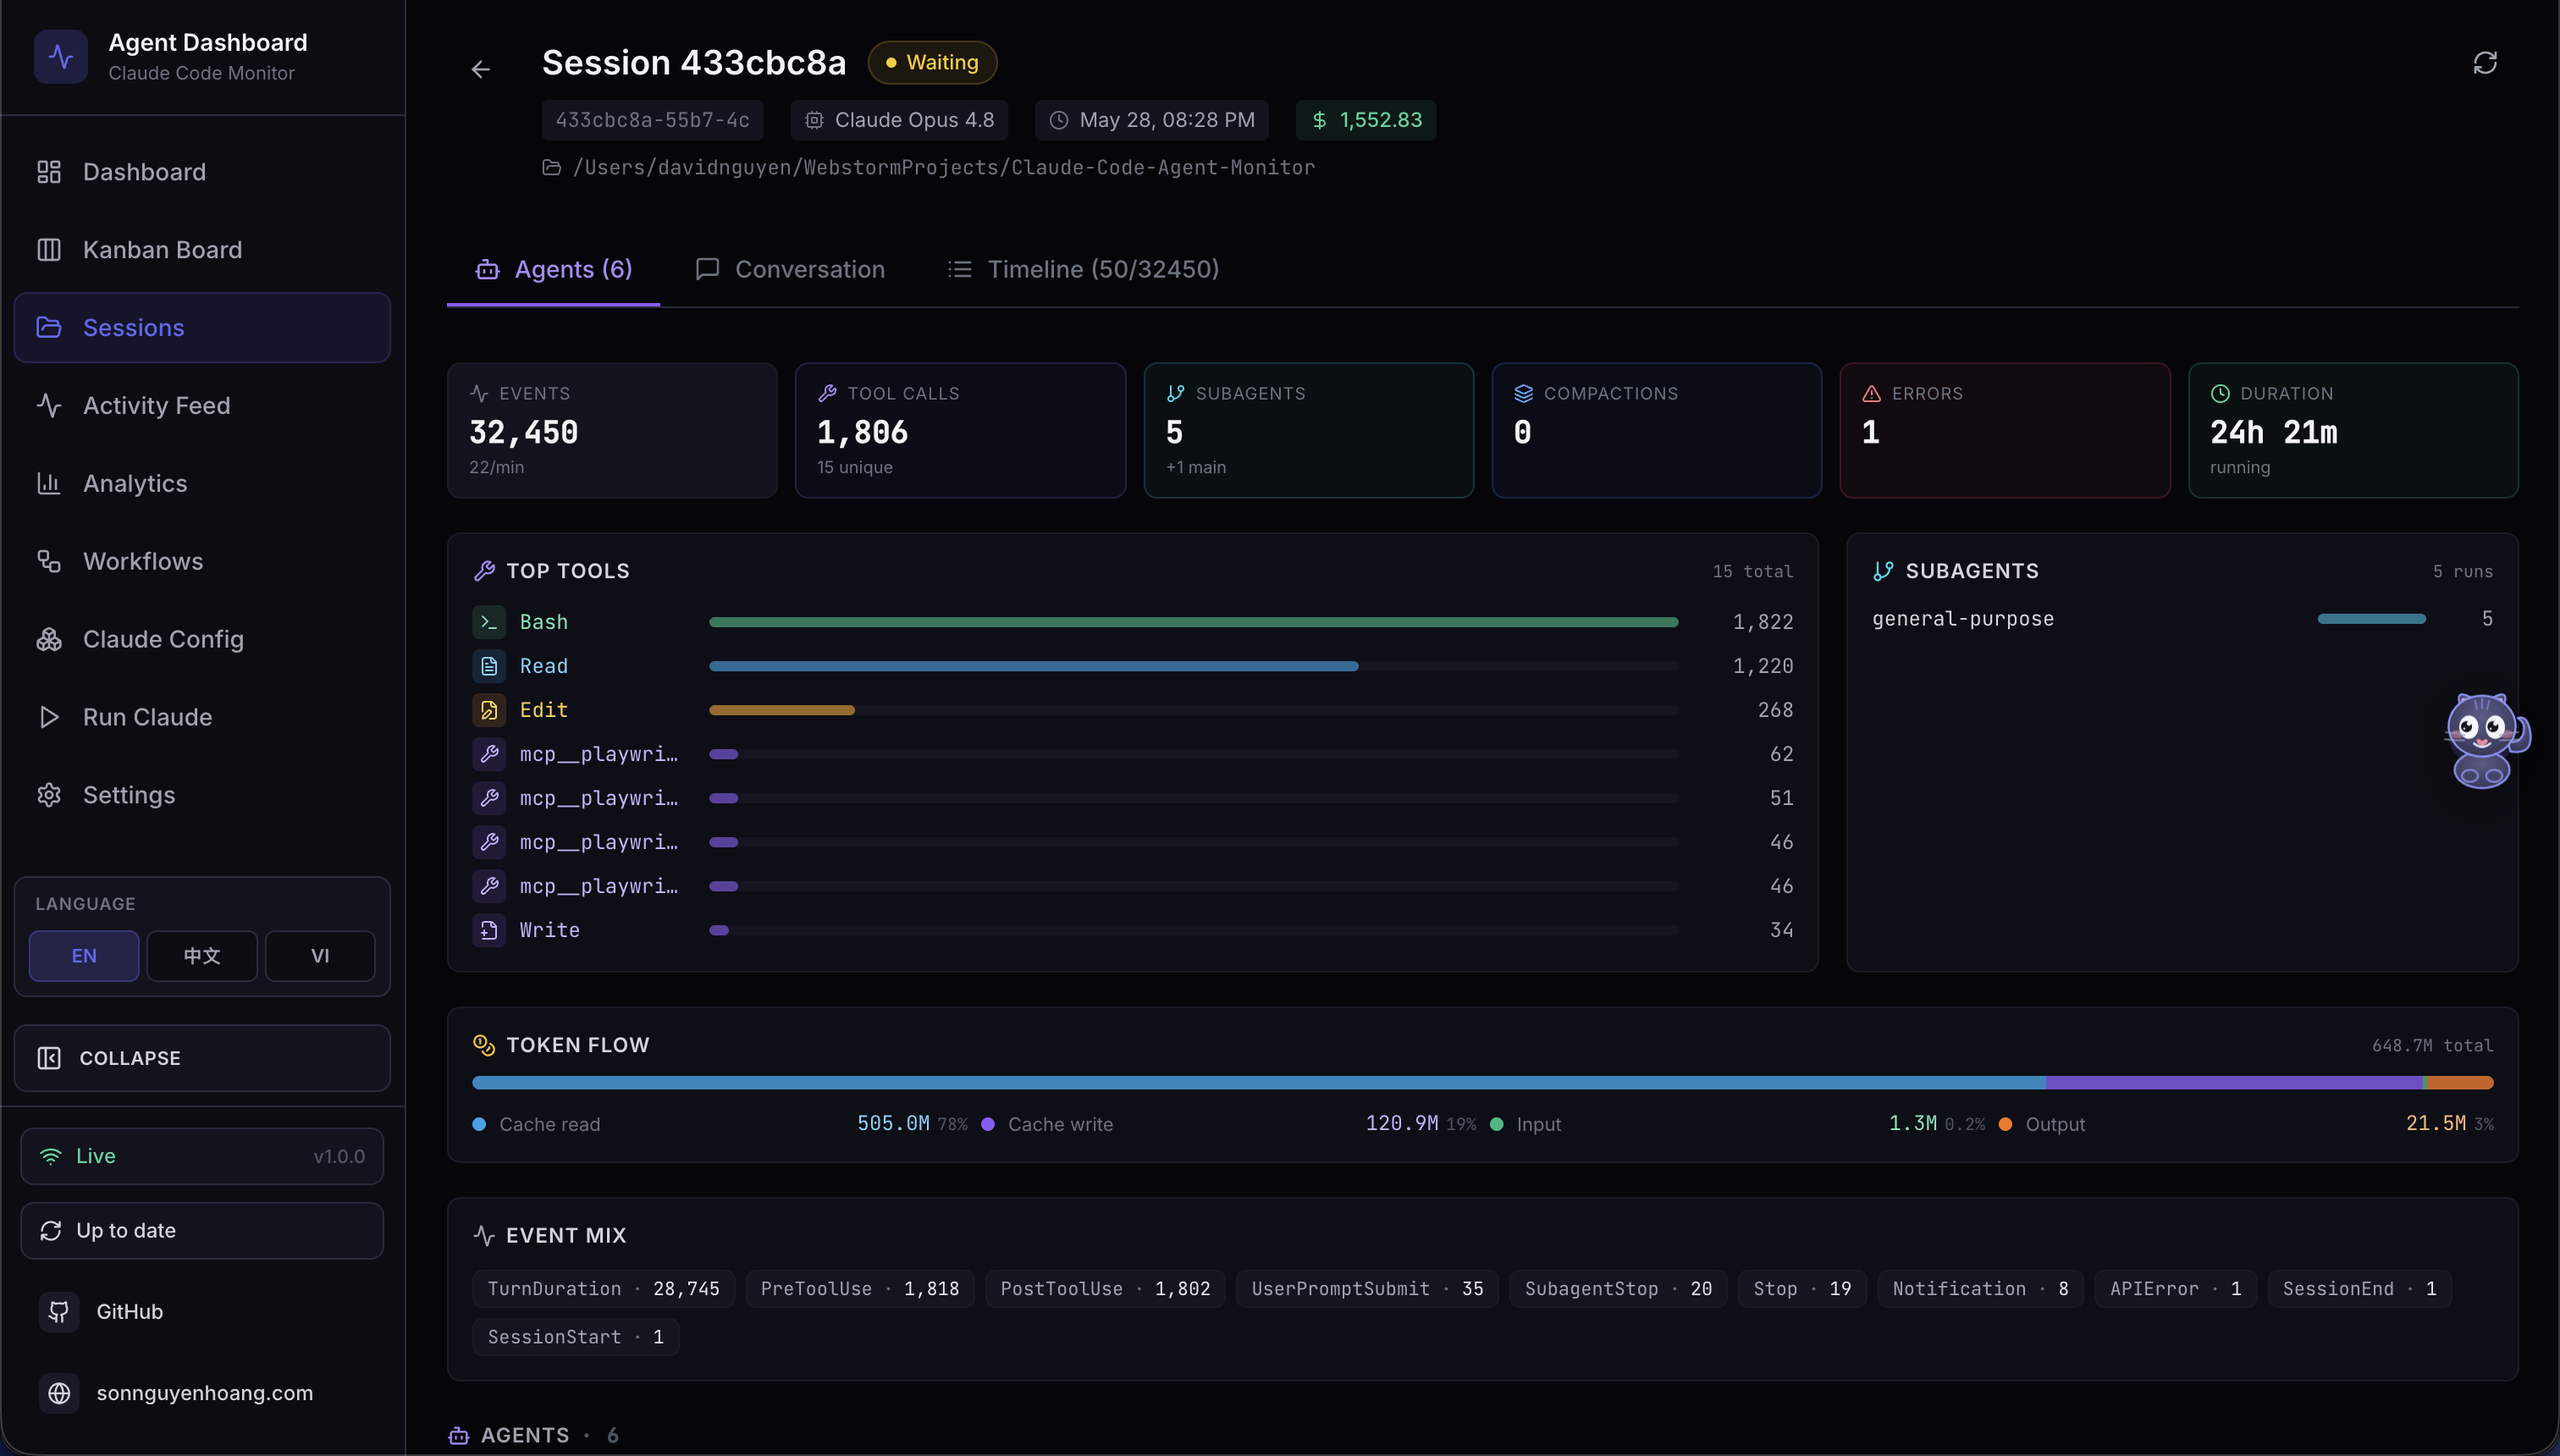This screenshot has width=2560, height=1456.
Task: Click the May 28, 08:28 PM timestamp badge
Action: point(1152,120)
